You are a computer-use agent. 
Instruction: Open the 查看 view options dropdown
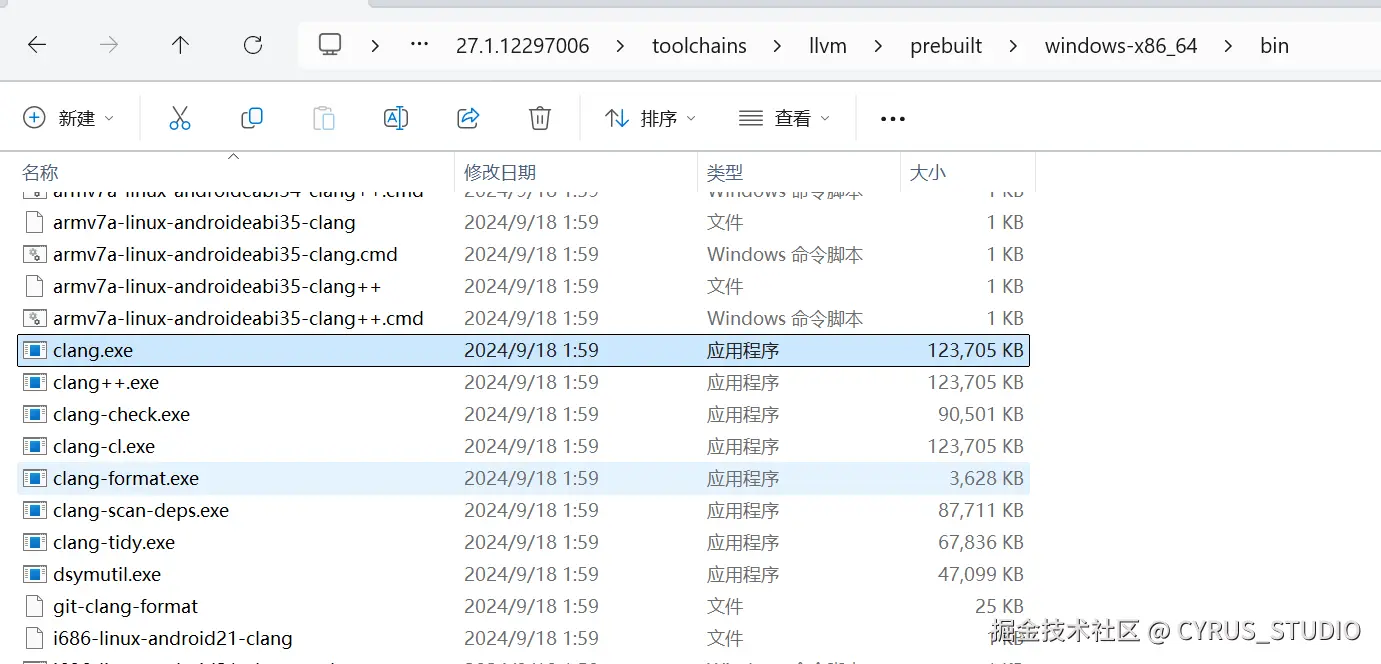pos(786,117)
